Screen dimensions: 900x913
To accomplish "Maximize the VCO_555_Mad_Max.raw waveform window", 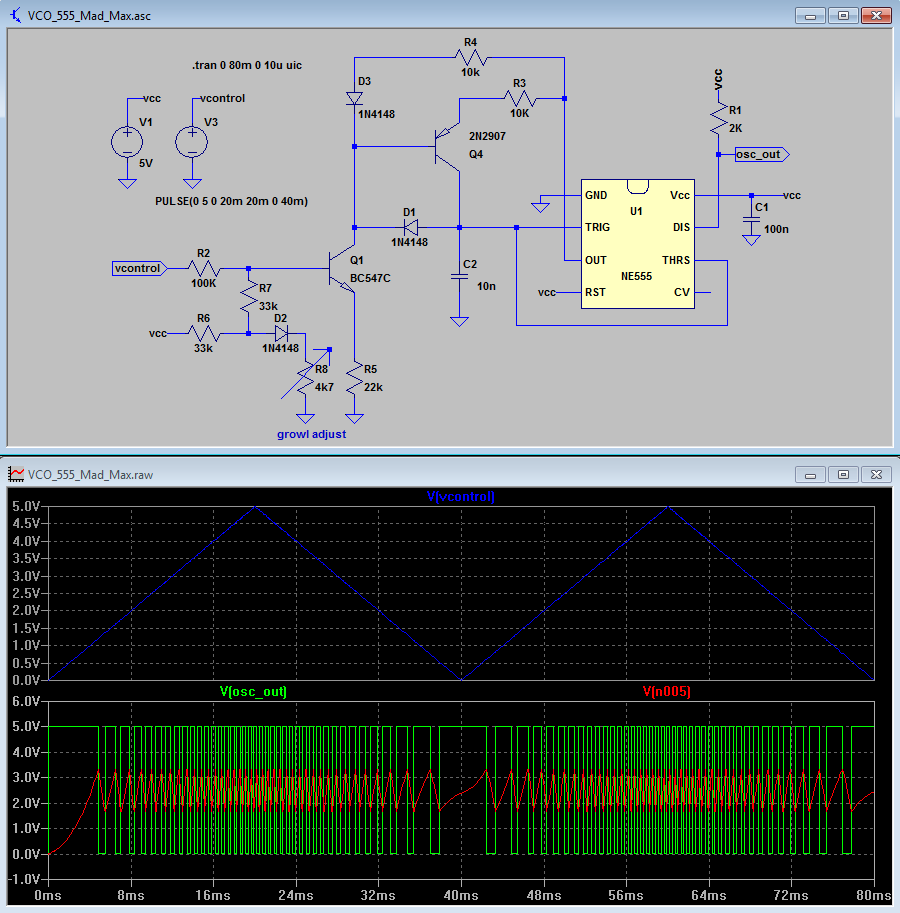I will (843, 474).
